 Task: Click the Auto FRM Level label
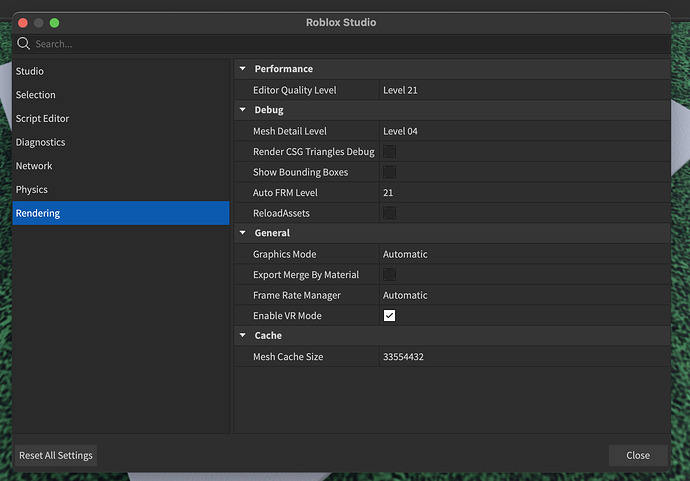point(285,192)
